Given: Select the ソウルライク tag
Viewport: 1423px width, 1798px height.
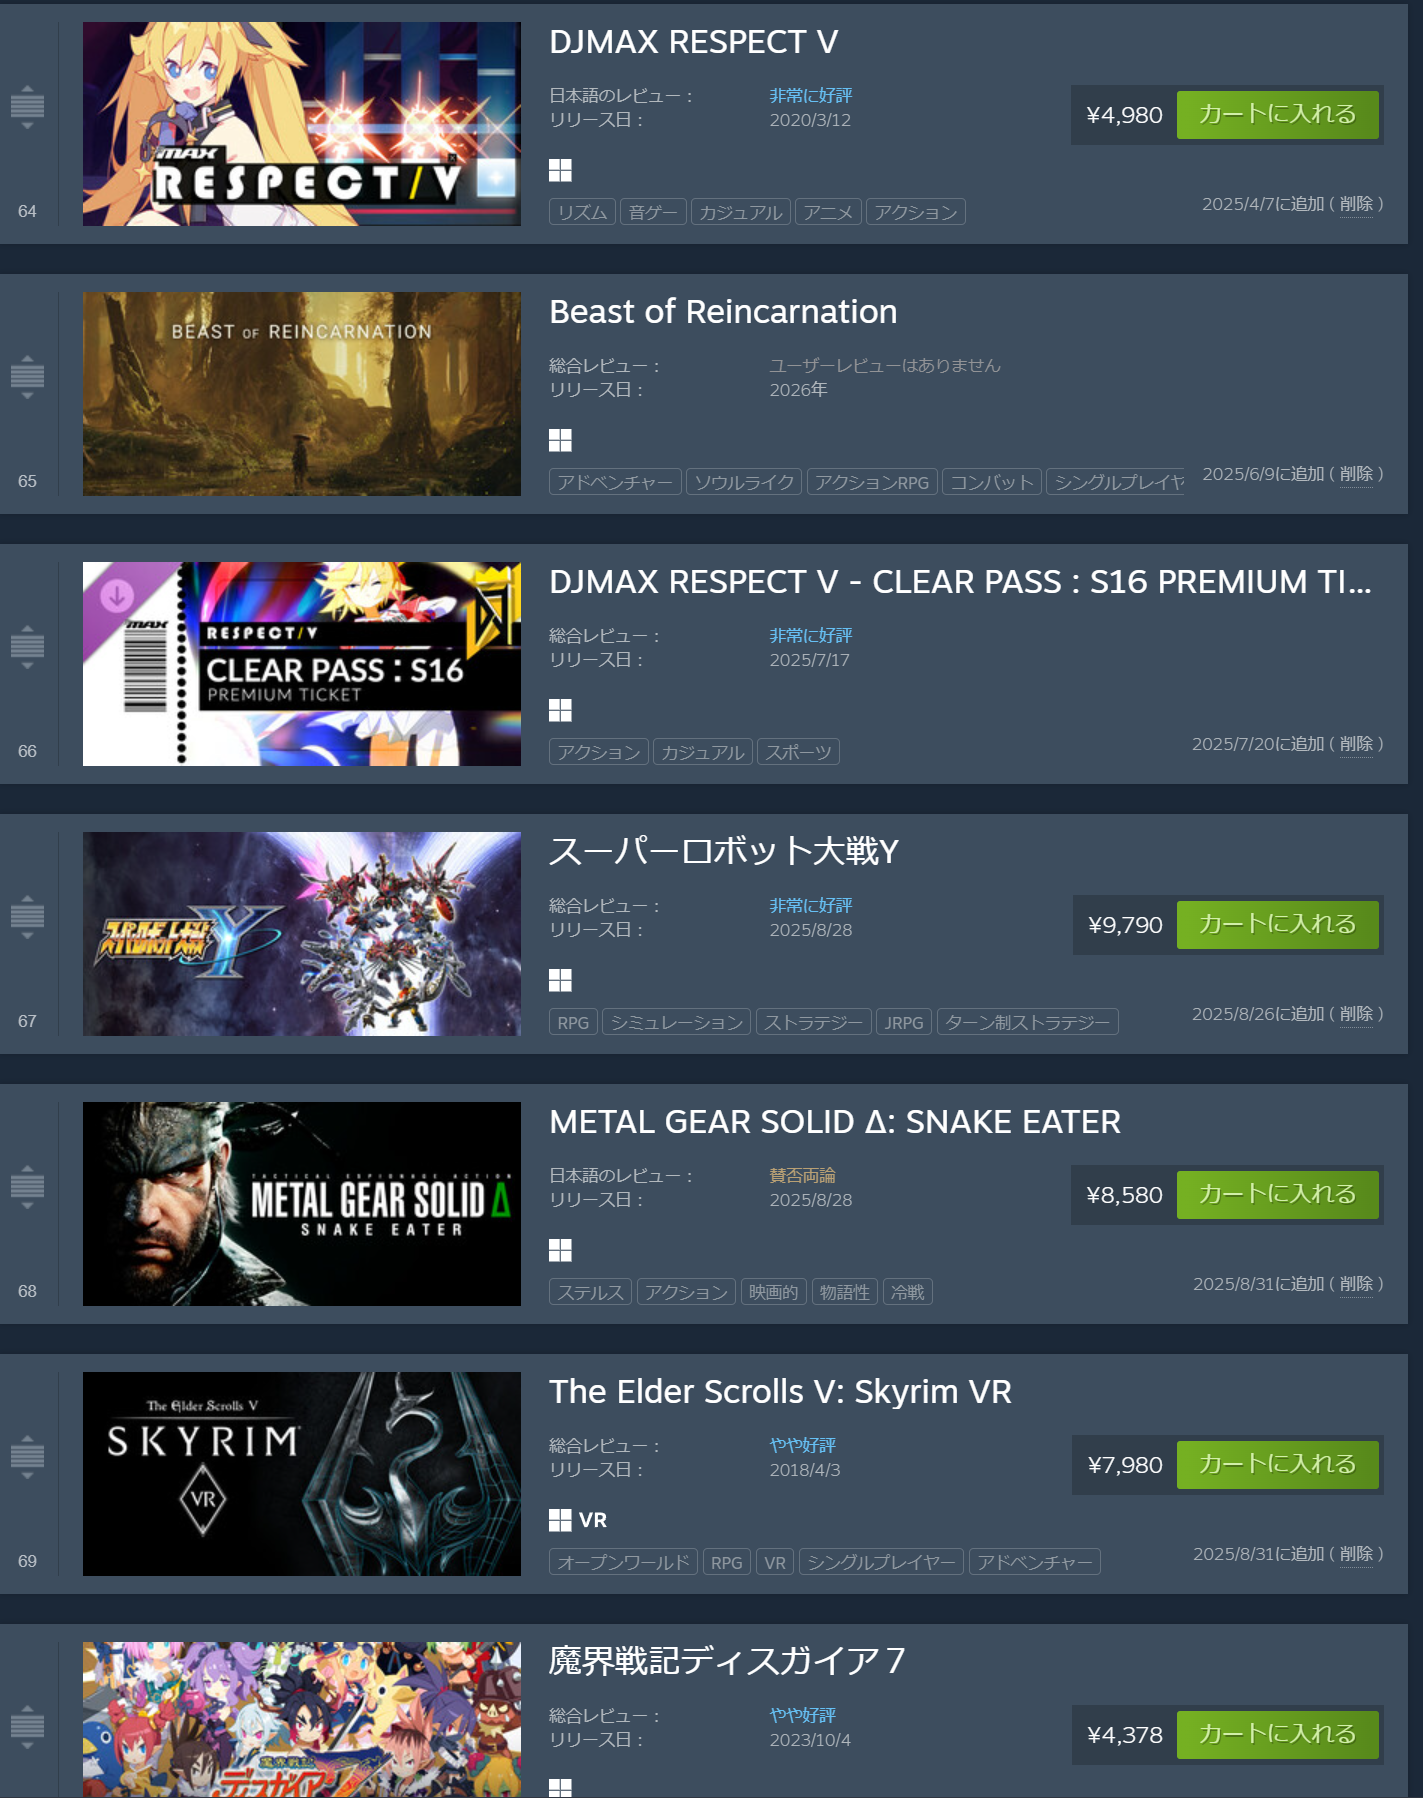Looking at the screenshot, I should pyautogui.click(x=744, y=482).
